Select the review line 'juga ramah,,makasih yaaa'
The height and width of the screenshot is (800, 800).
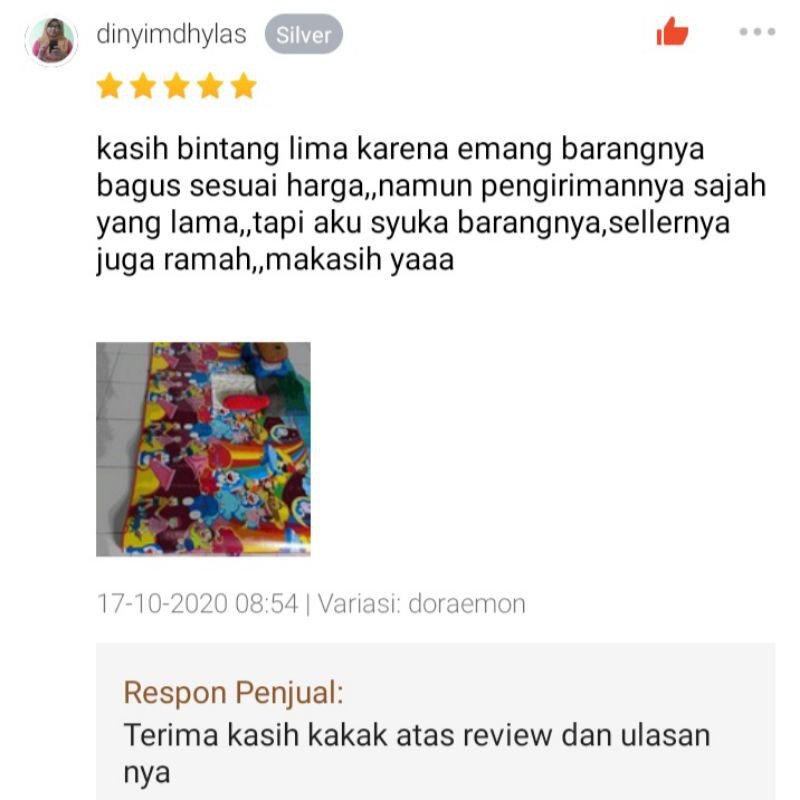click(x=276, y=260)
